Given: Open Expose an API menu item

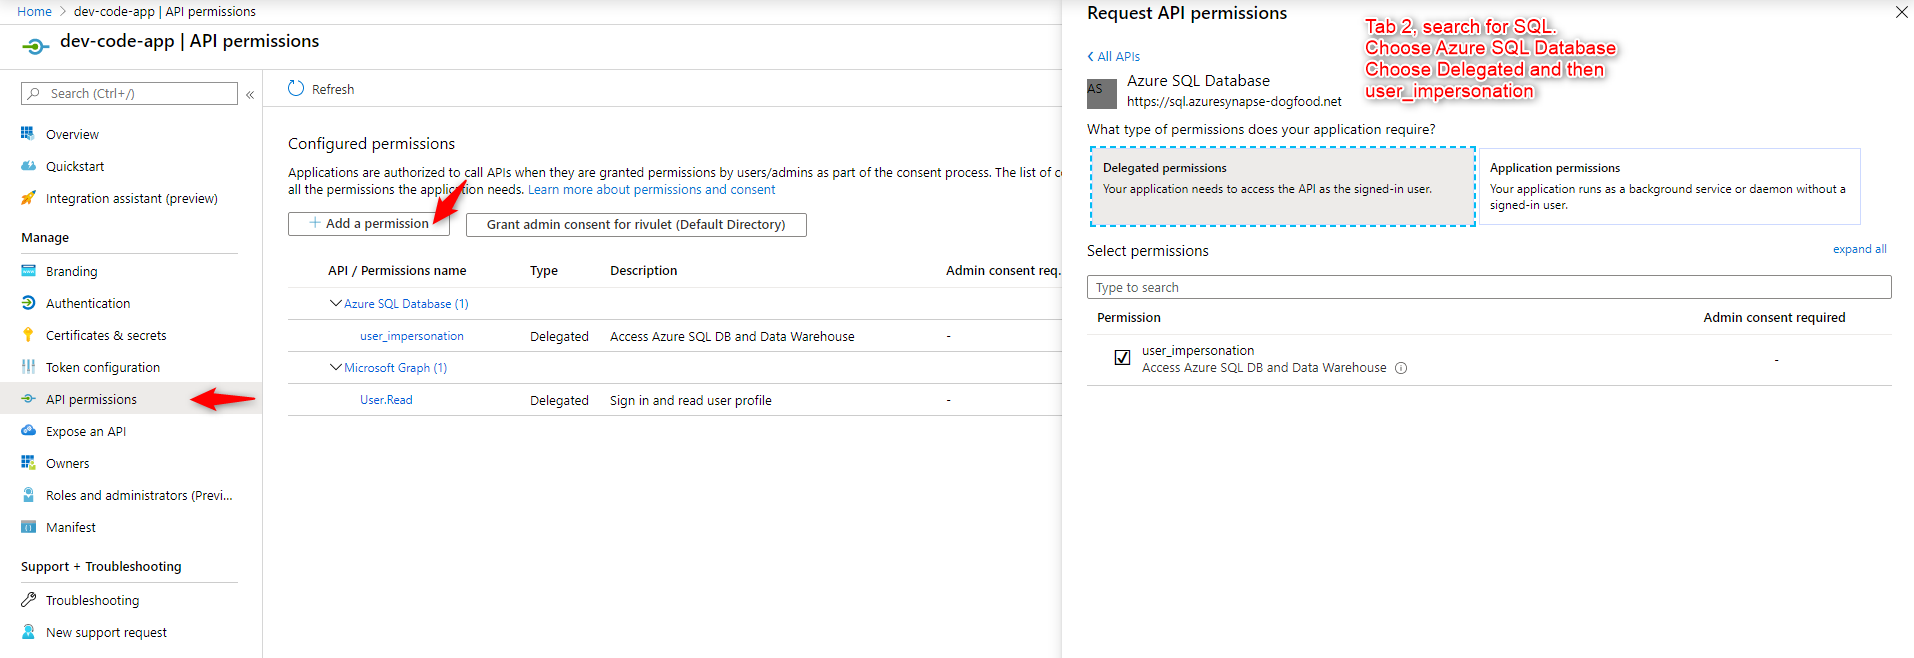Looking at the screenshot, I should tap(86, 431).
